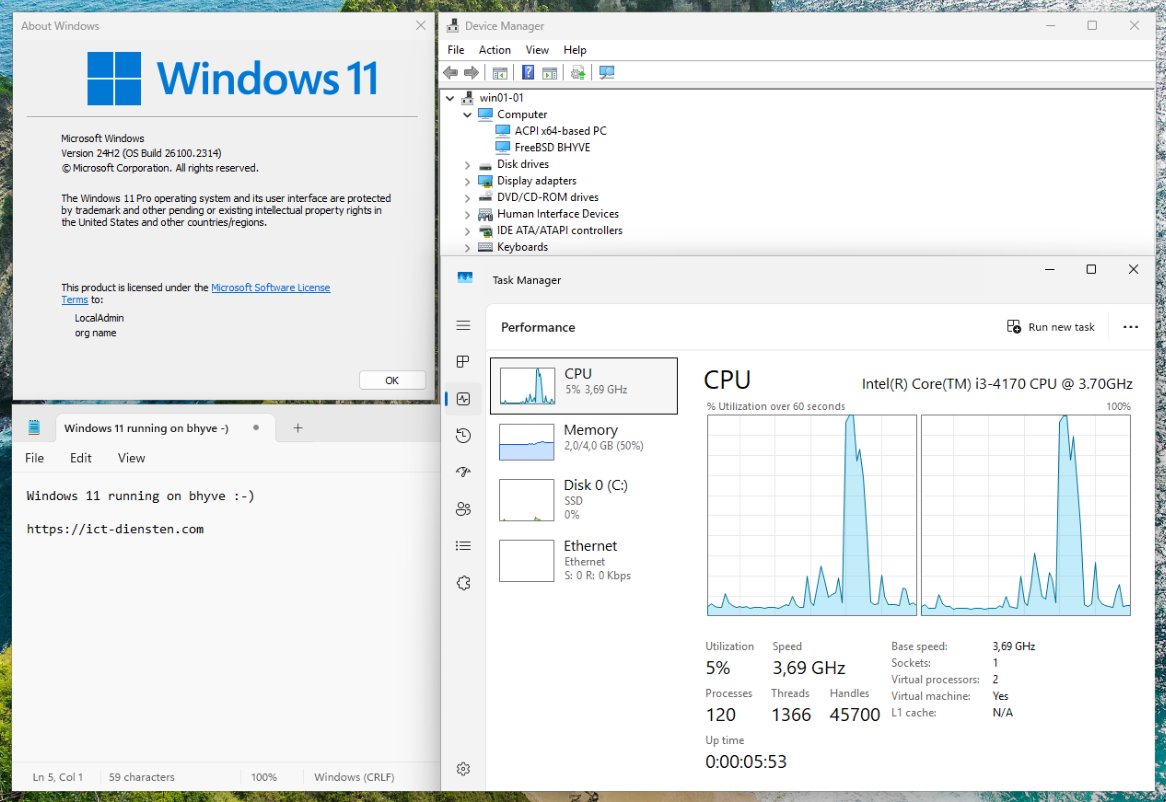Expand the Display adapters category

pos(467,181)
